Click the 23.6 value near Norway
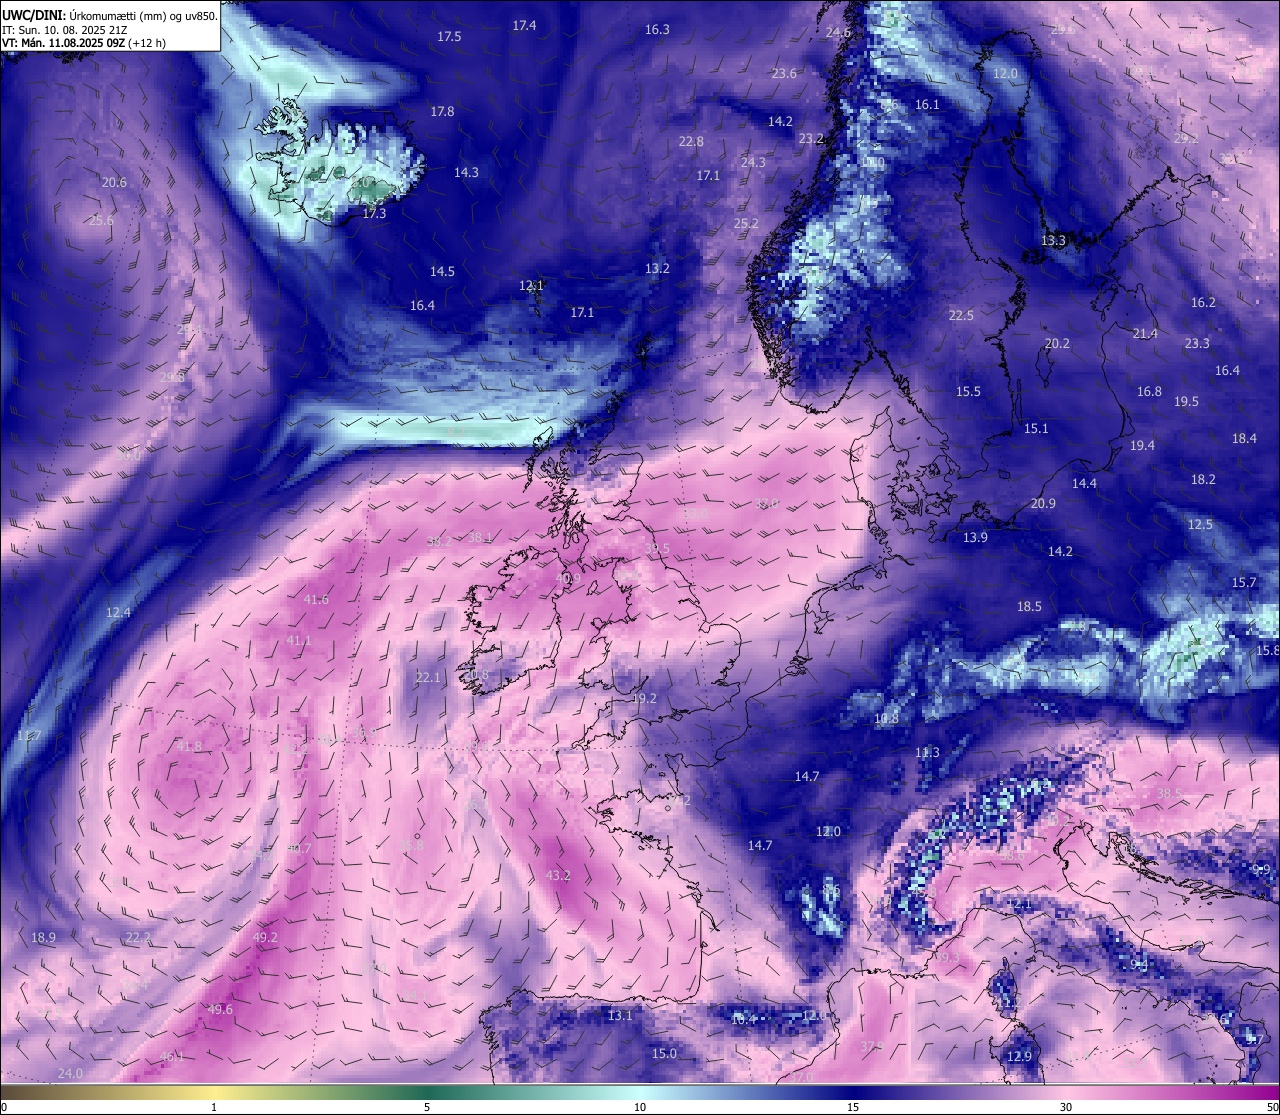Image resolution: width=1280 pixels, height=1115 pixels. [785, 74]
